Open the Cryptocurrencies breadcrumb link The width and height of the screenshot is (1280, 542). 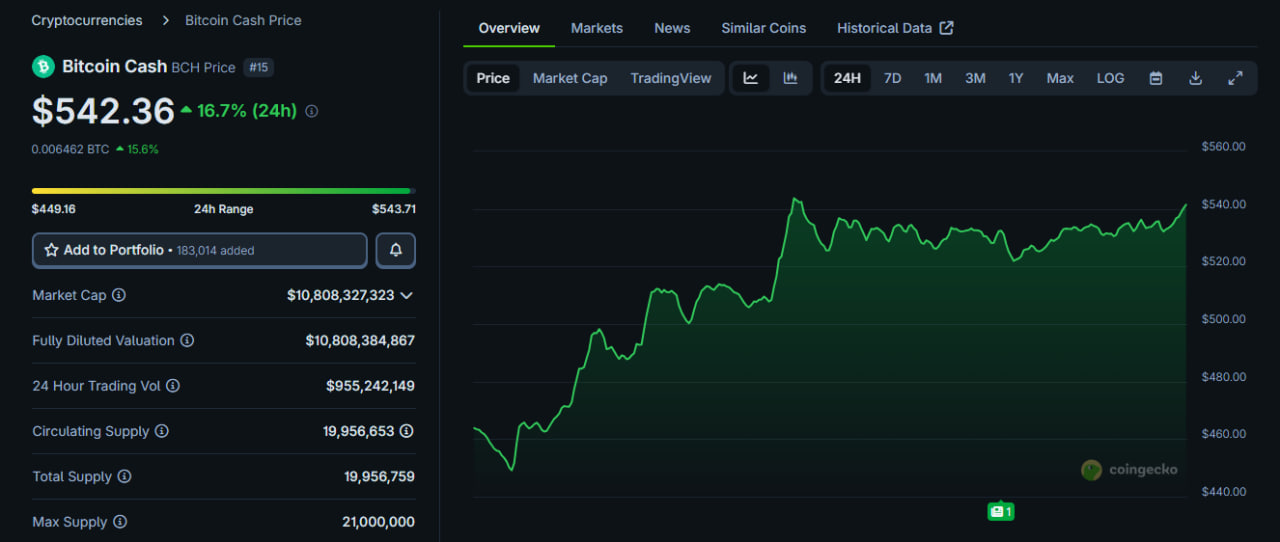coord(87,20)
